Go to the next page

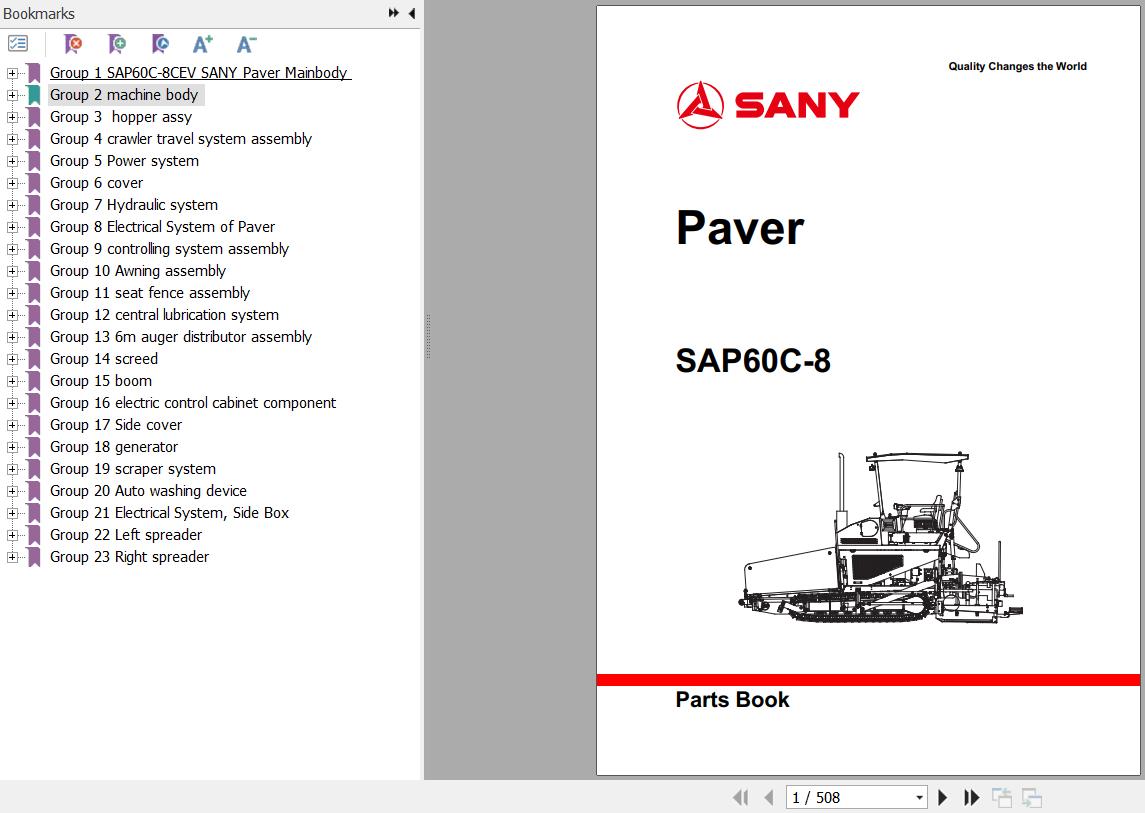point(943,798)
